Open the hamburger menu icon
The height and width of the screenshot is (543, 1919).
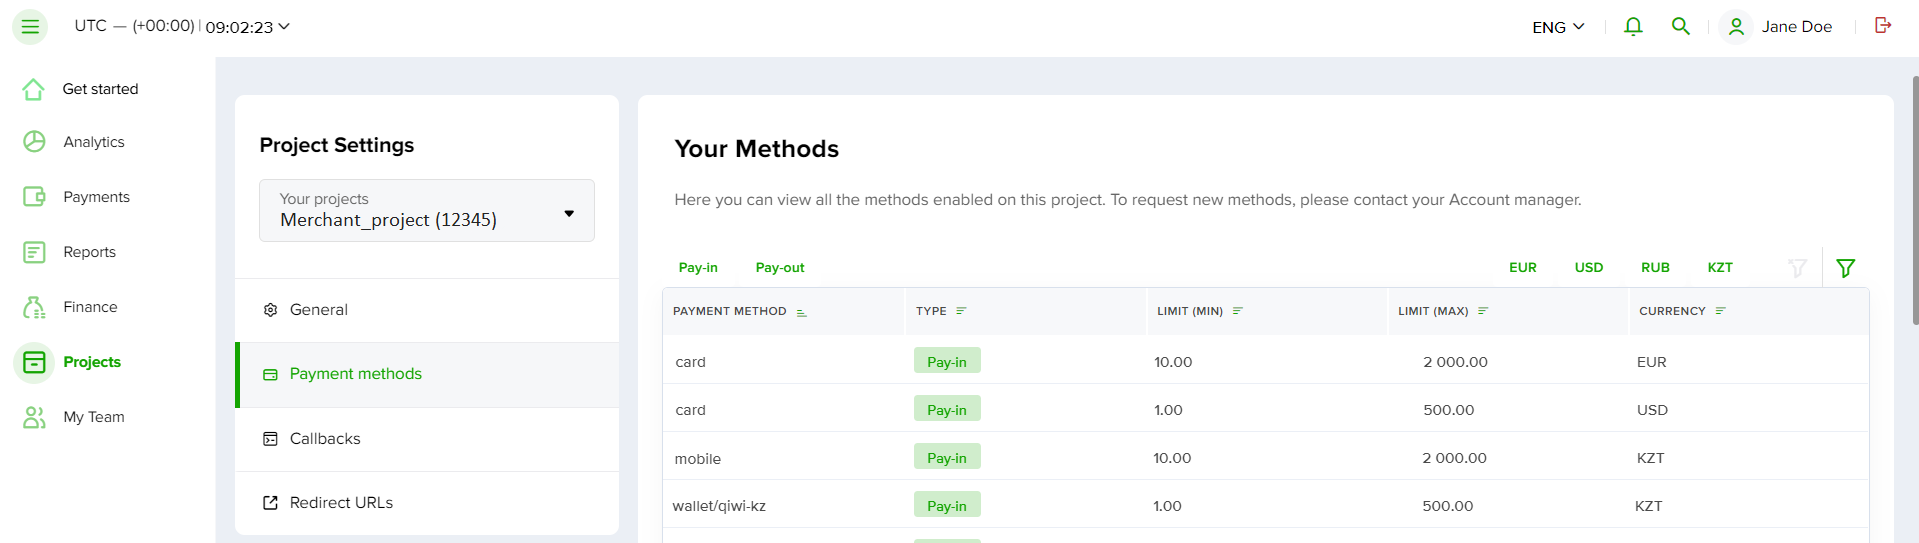click(30, 27)
